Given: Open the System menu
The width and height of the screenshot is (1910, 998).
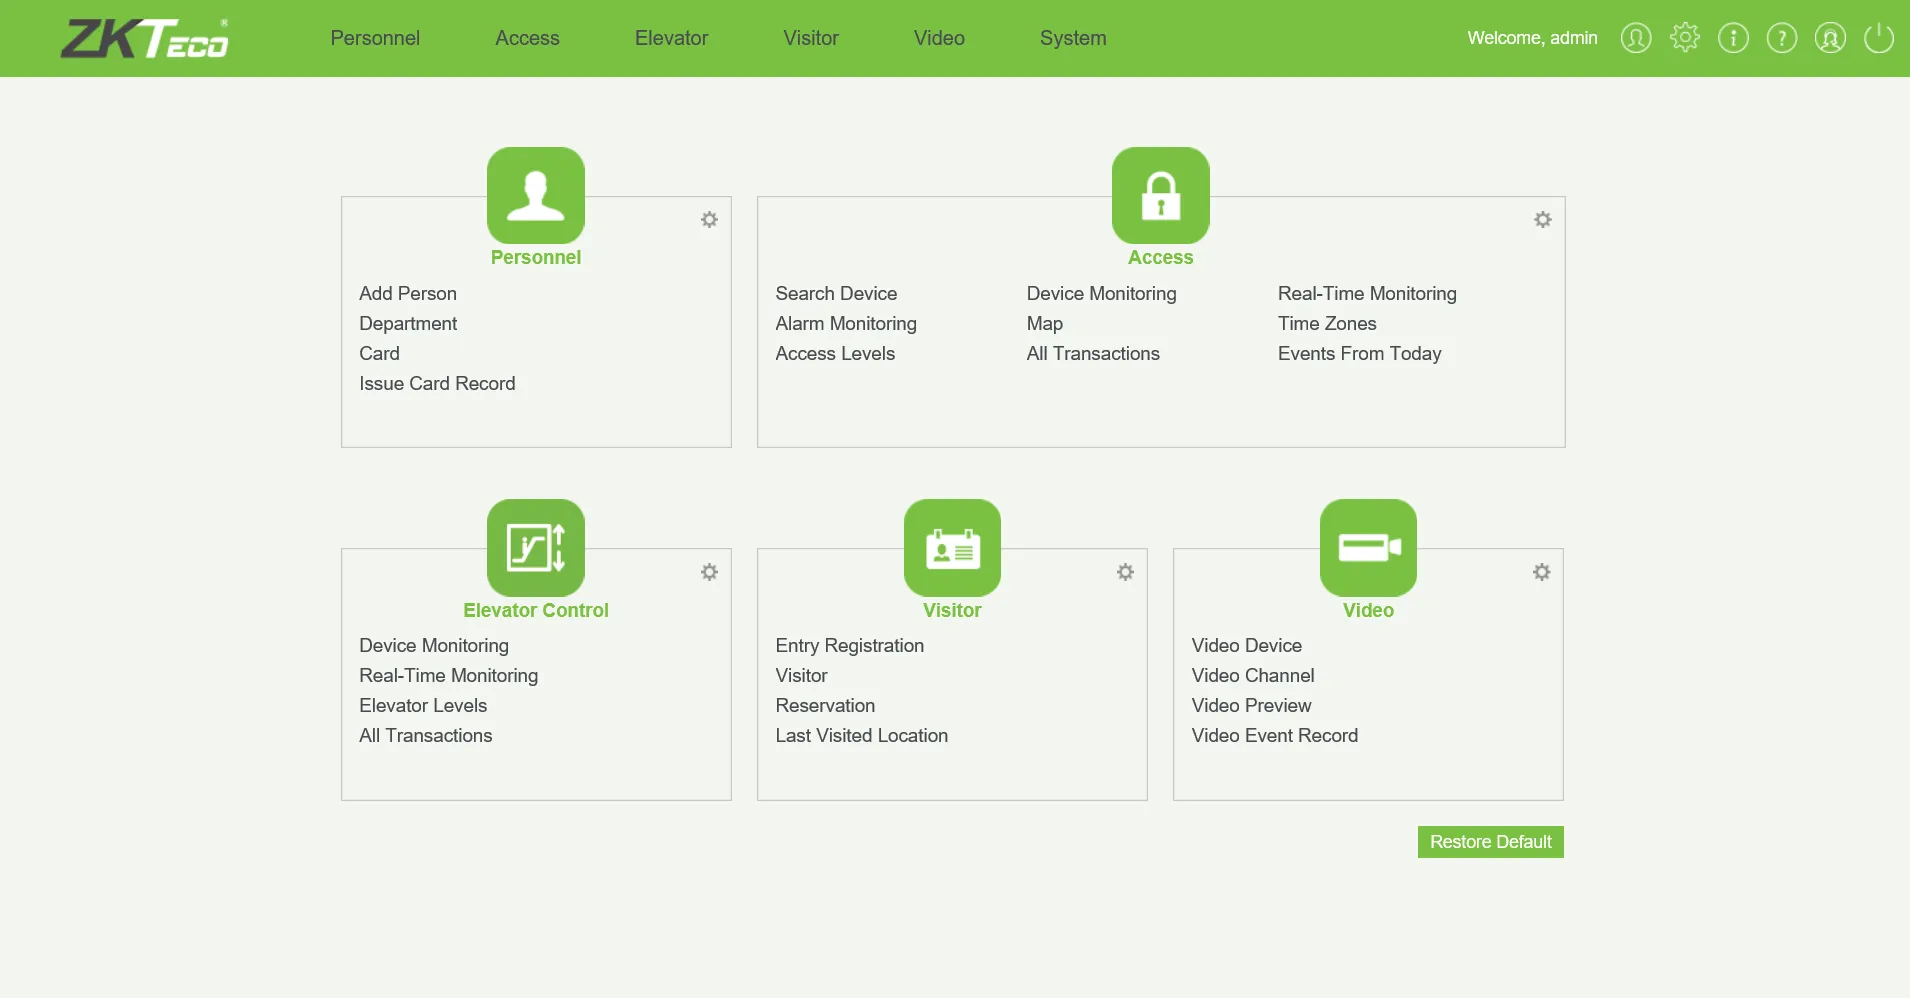Looking at the screenshot, I should point(1072,38).
